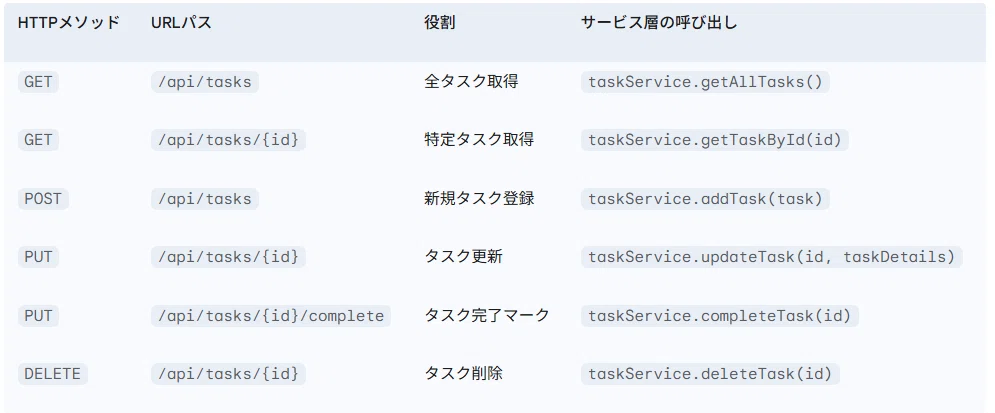Image resolution: width=995 pixels, height=413 pixels.
Task: Click taskService.completeTask(id) code snippet
Action: [x=720, y=315]
